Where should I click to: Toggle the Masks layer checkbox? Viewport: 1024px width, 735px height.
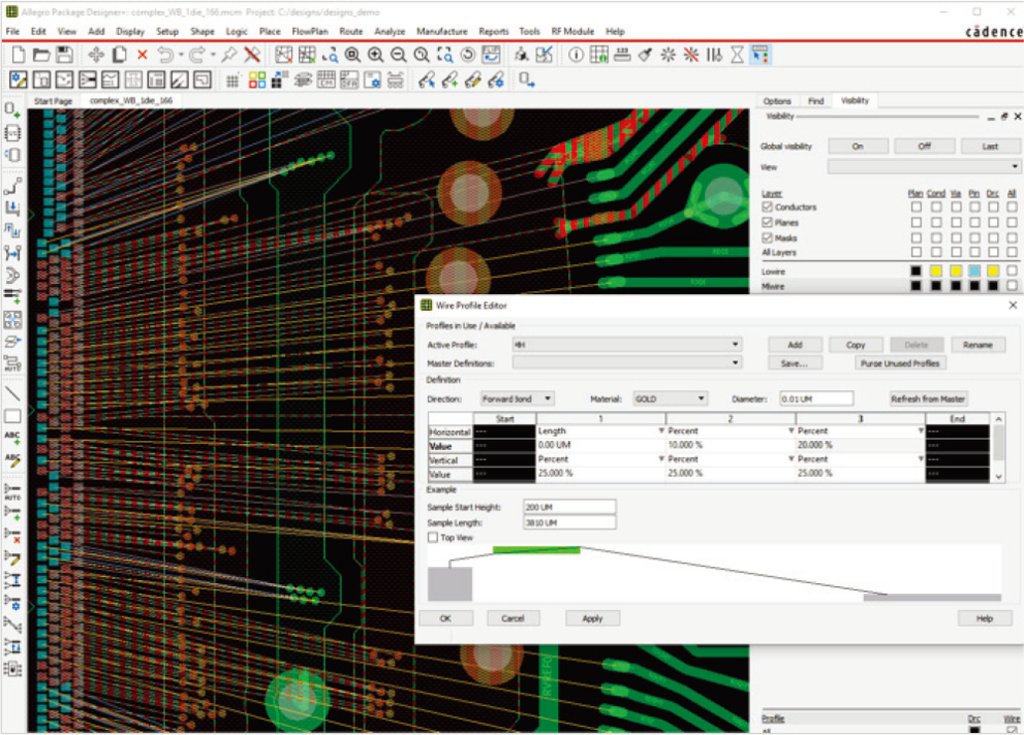coord(767,239)
